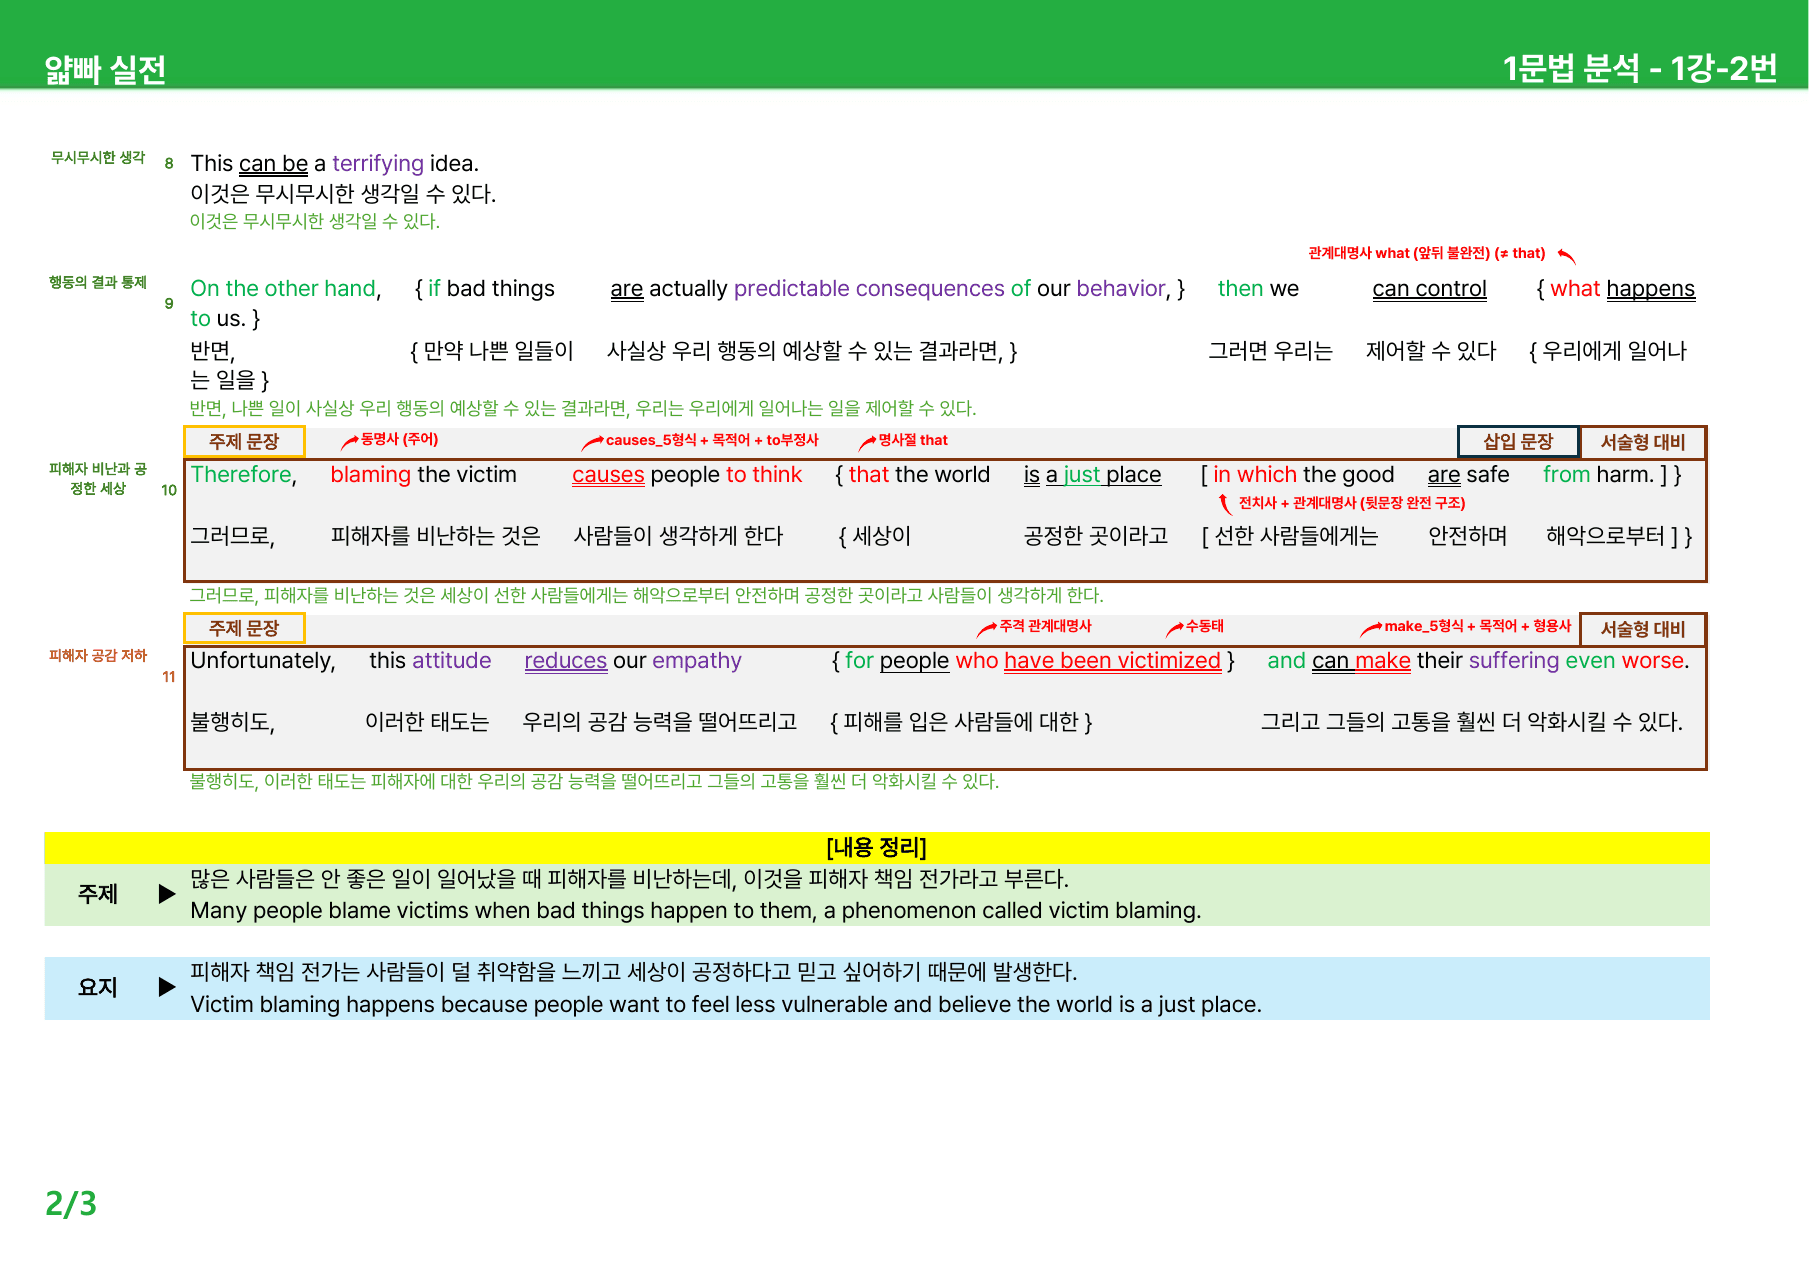Click the phrase 'On the other hand,'
Image resolution: width=1809 pixels, height=1279 pixels.
[286, 288]
